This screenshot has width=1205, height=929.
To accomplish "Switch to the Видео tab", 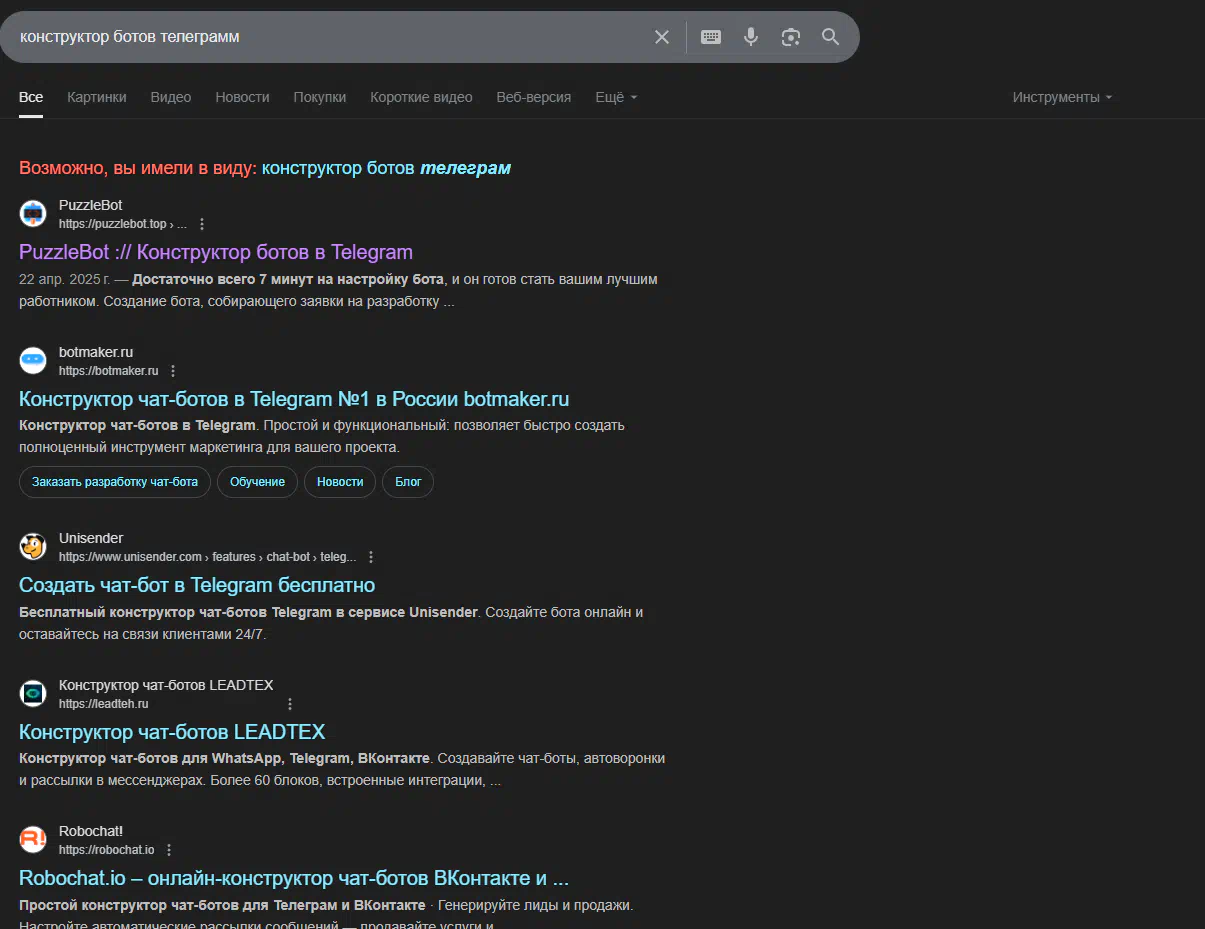I will coord(171,97).
